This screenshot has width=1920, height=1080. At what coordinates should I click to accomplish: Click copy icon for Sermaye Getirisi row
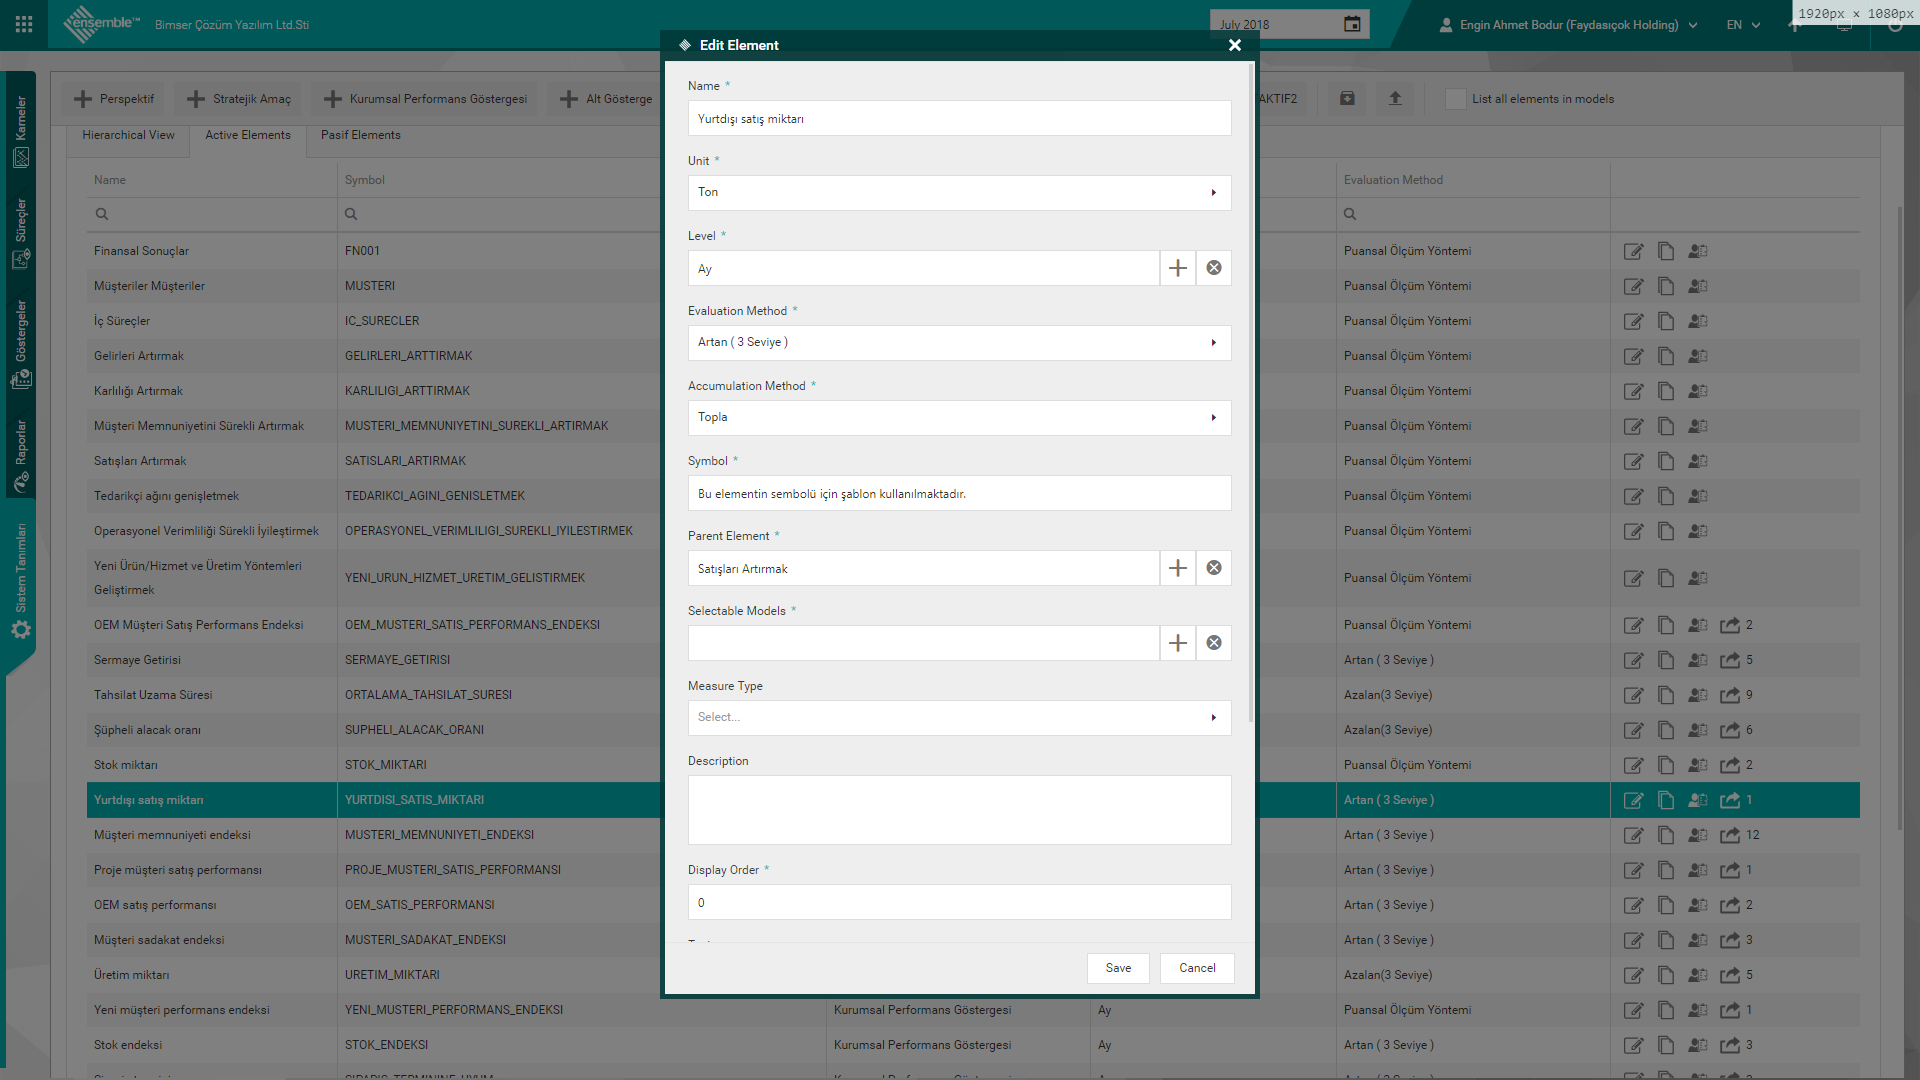click(x=1666, y=660)
